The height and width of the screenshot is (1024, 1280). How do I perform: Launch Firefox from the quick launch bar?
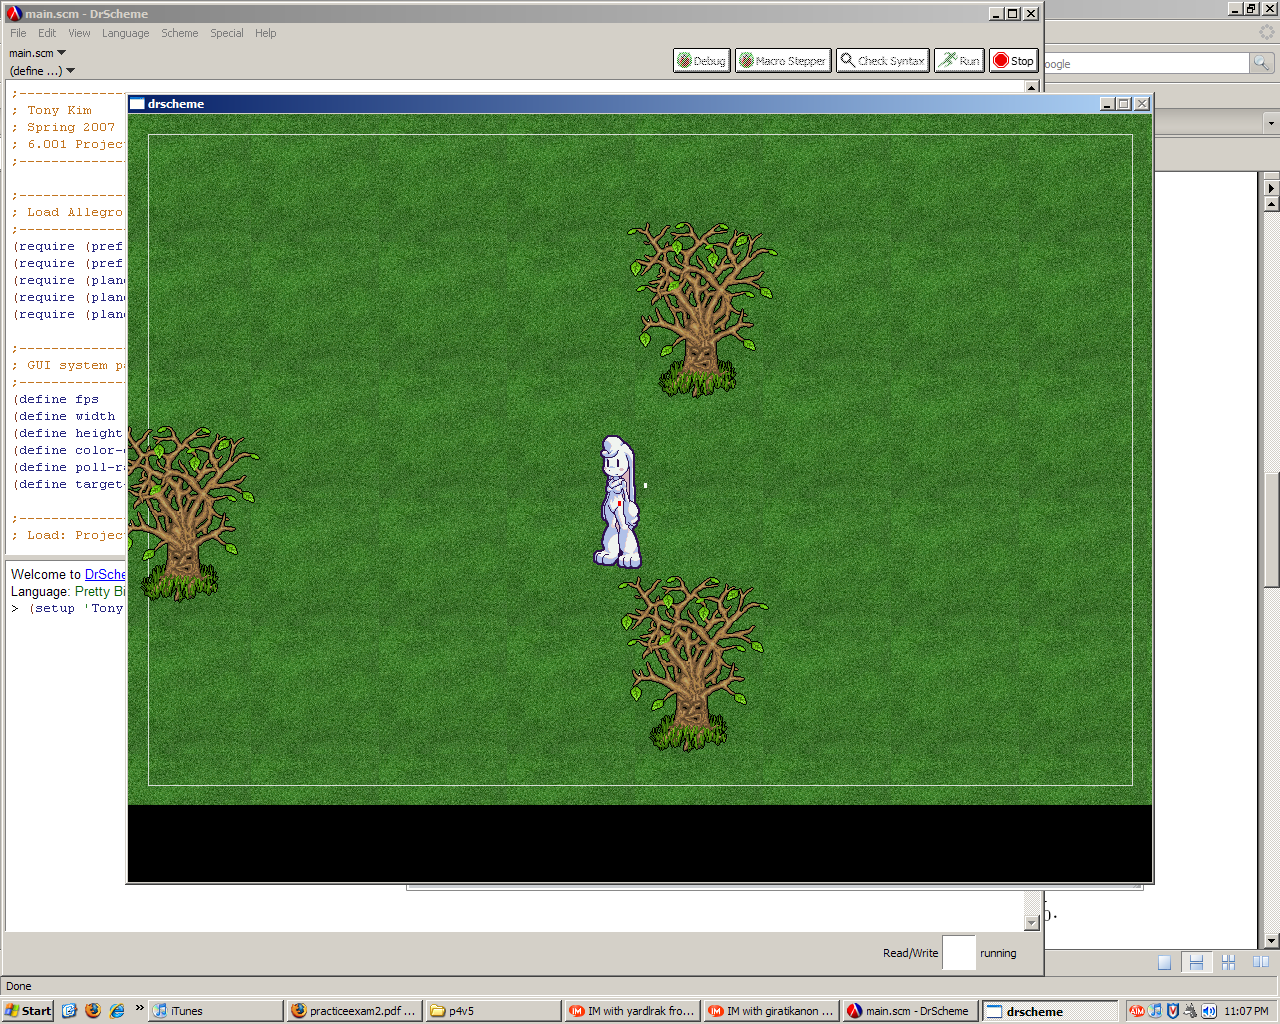pos(93,1010)
